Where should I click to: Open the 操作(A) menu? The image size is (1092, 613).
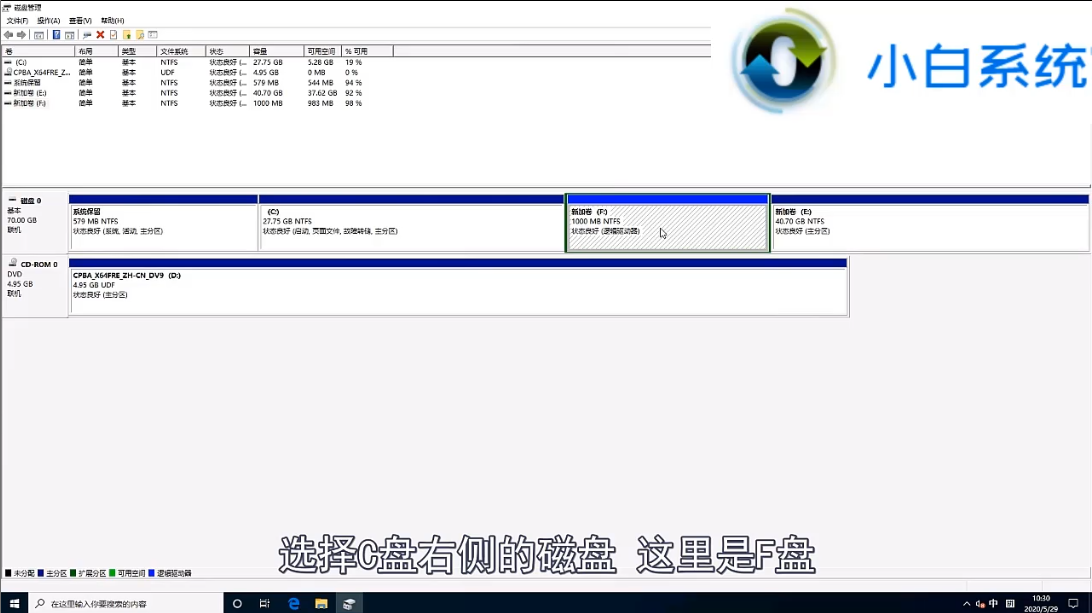pos(49,21)
